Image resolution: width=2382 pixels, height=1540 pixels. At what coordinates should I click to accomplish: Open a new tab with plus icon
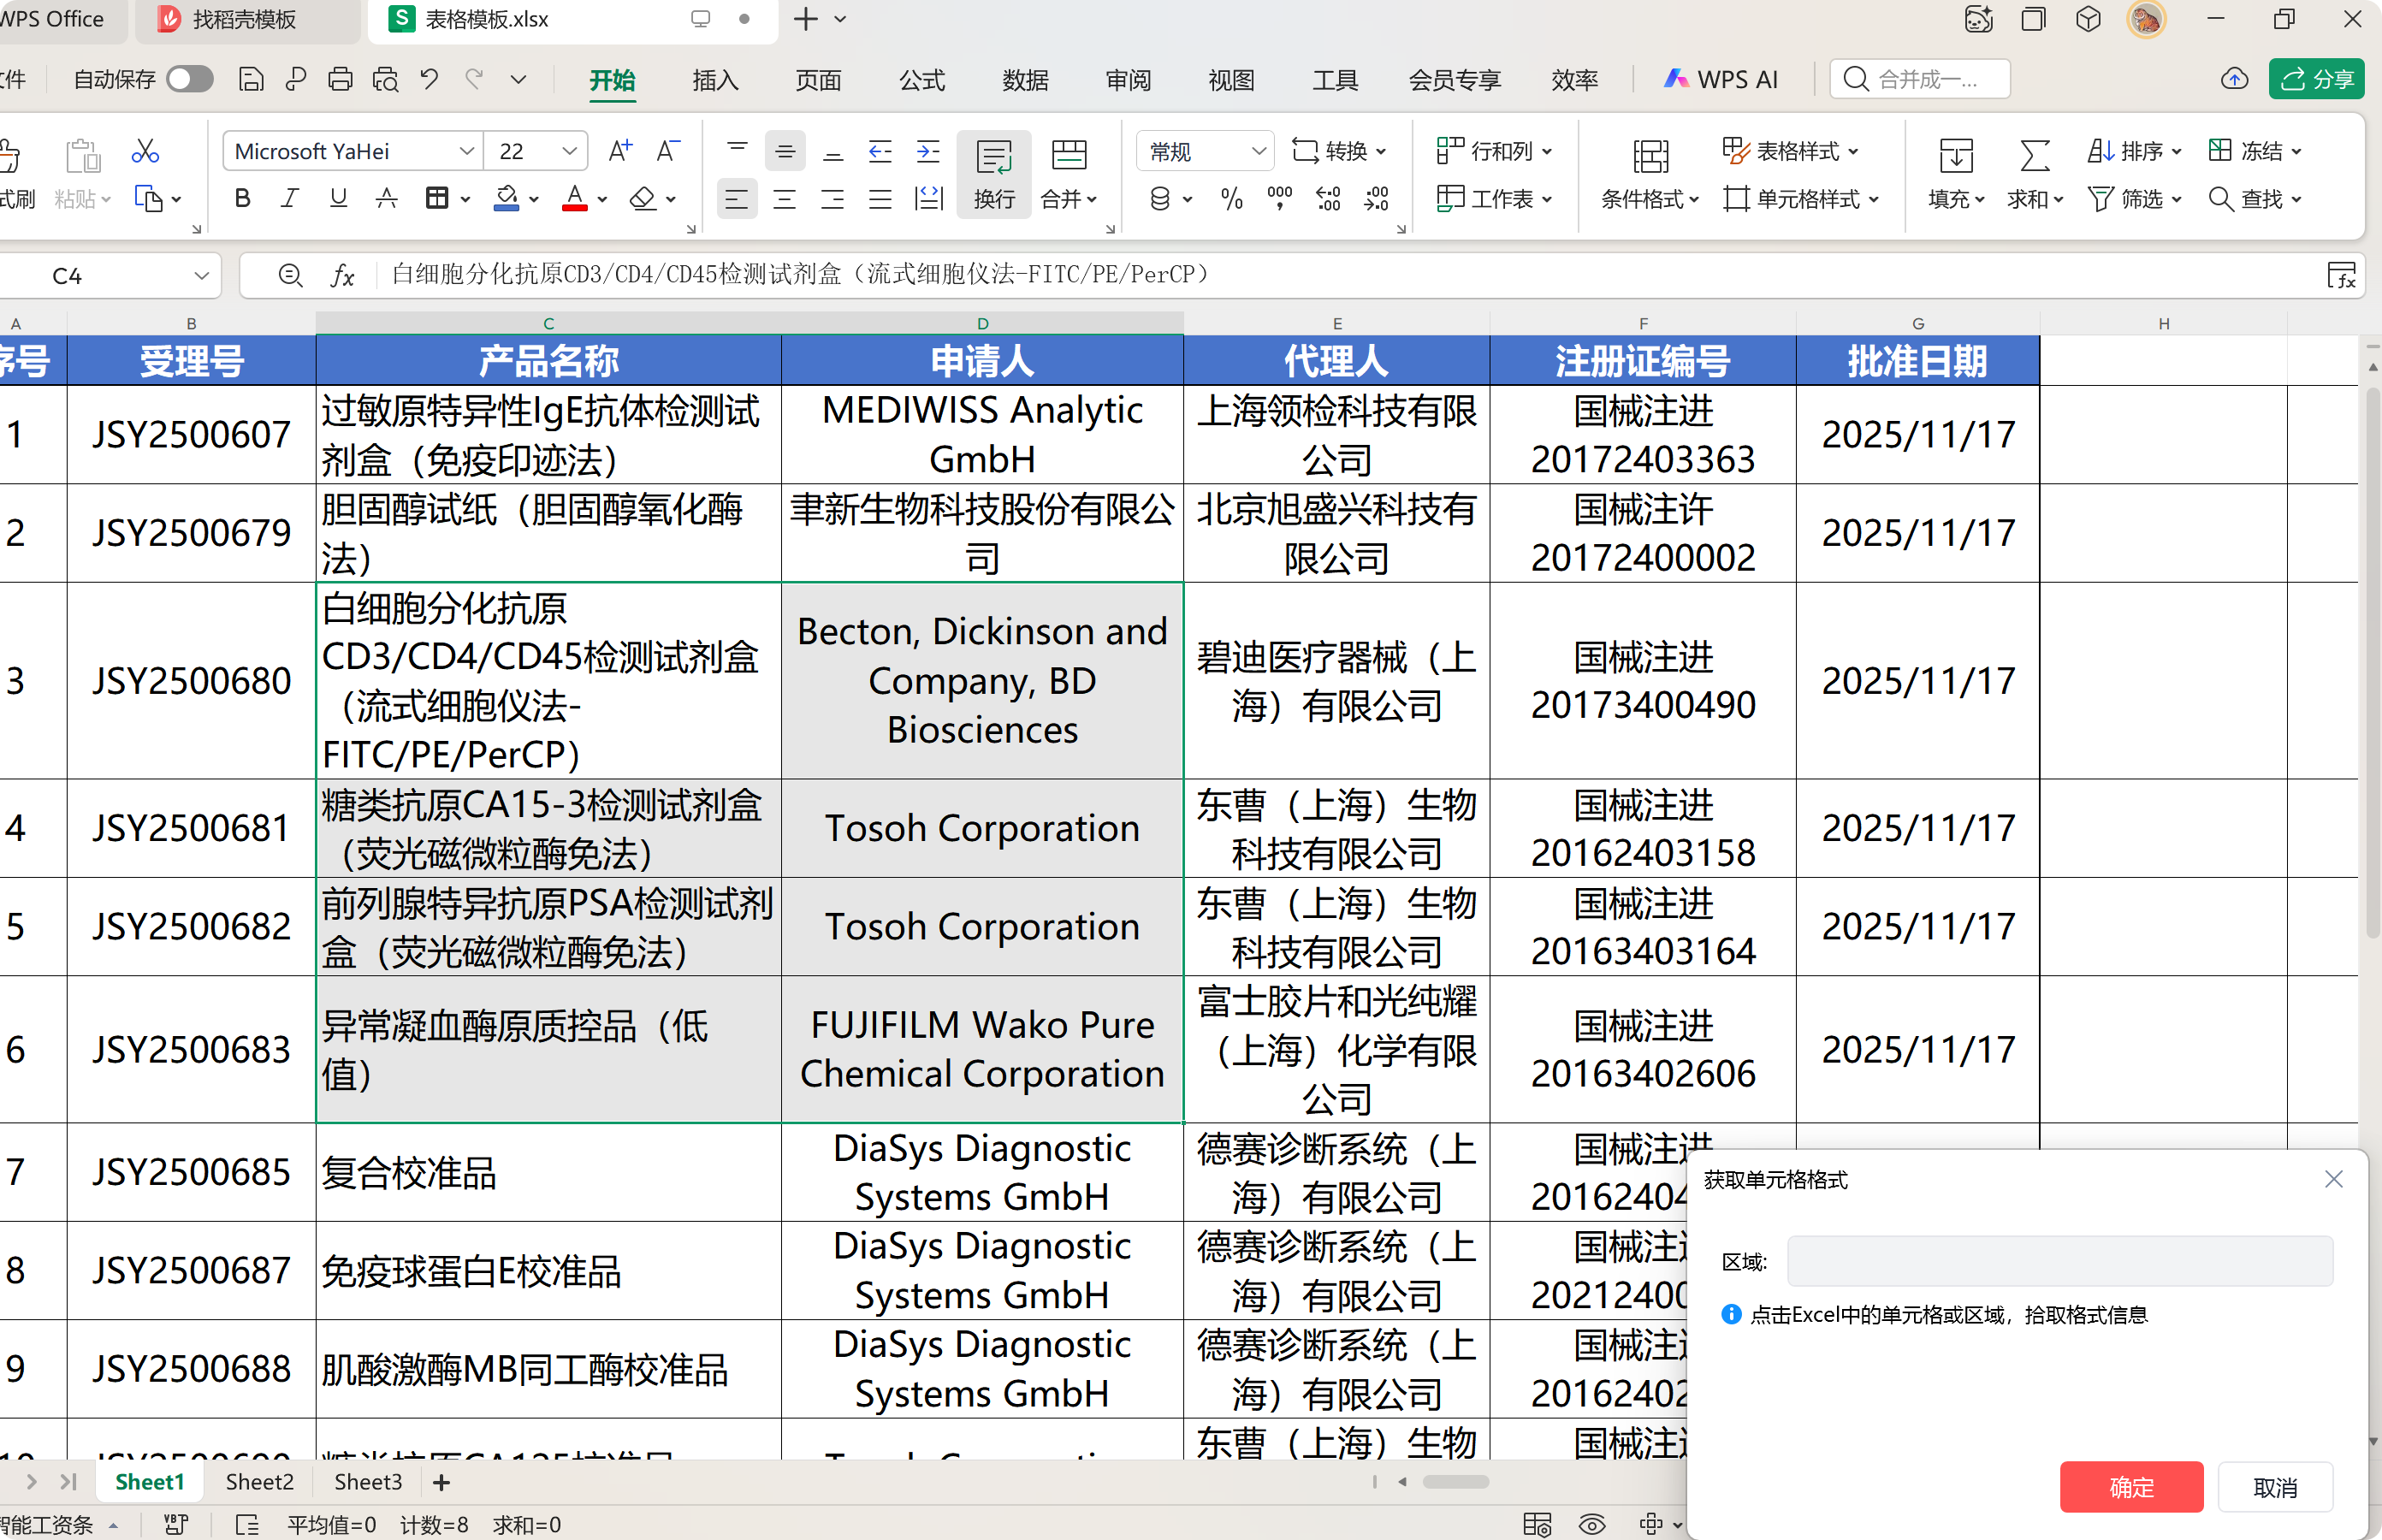(805, 19)
